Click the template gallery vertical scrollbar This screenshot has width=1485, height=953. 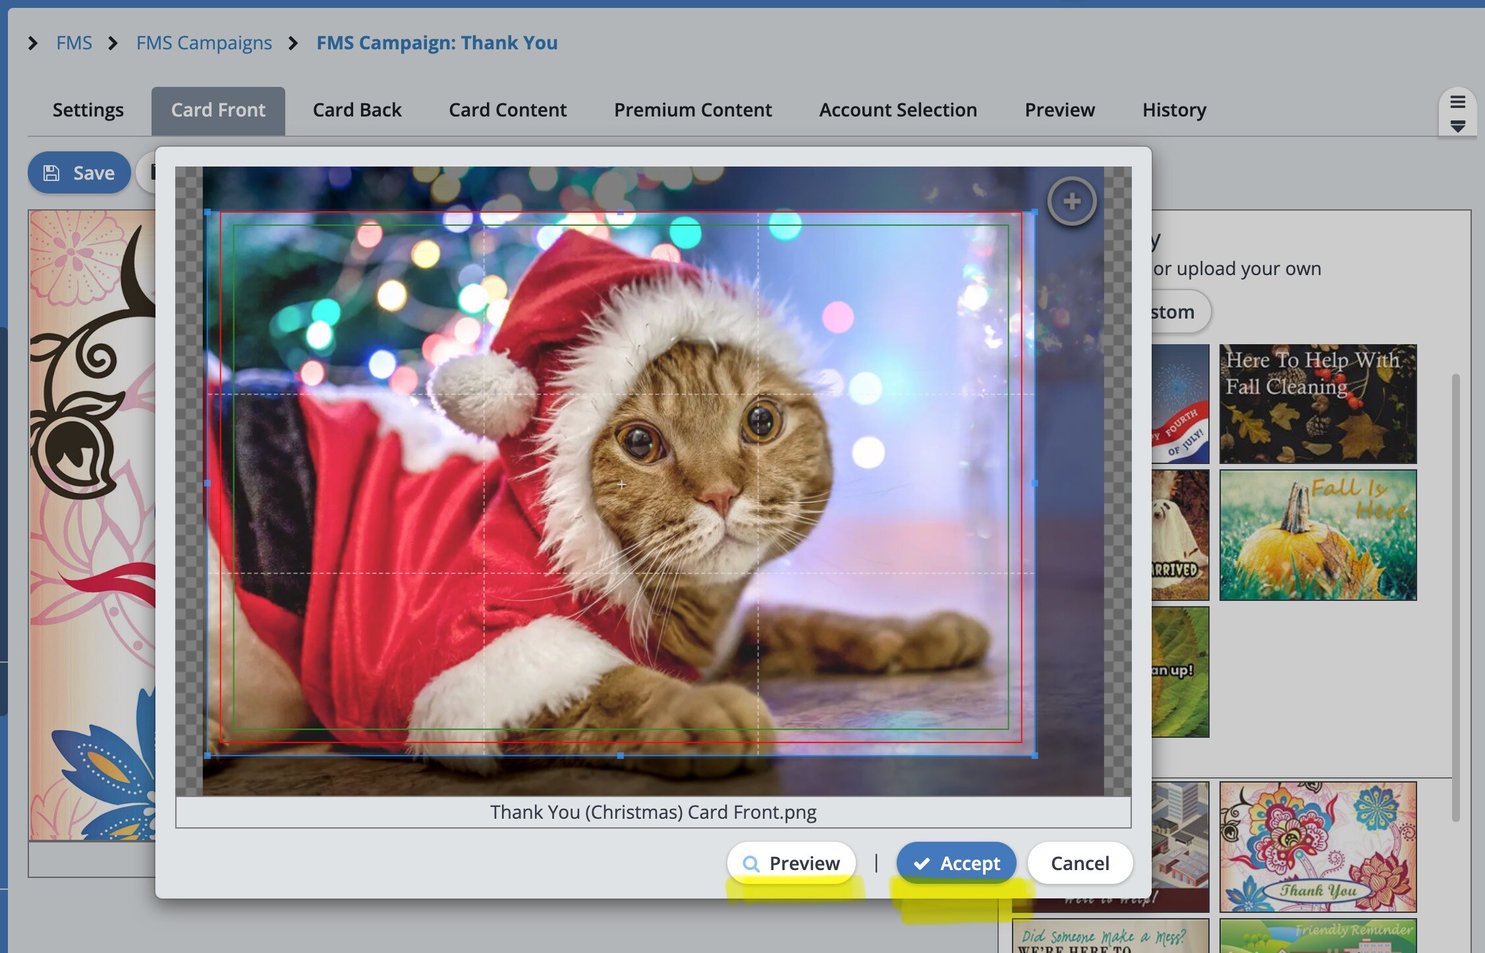click(x=1456, y=598)
